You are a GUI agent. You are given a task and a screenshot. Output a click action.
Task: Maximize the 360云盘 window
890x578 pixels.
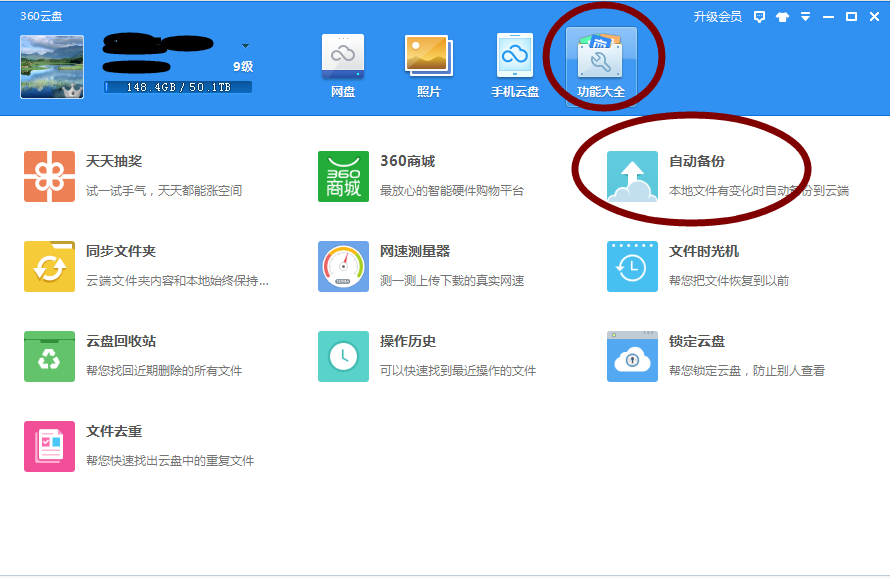(851, 16)
